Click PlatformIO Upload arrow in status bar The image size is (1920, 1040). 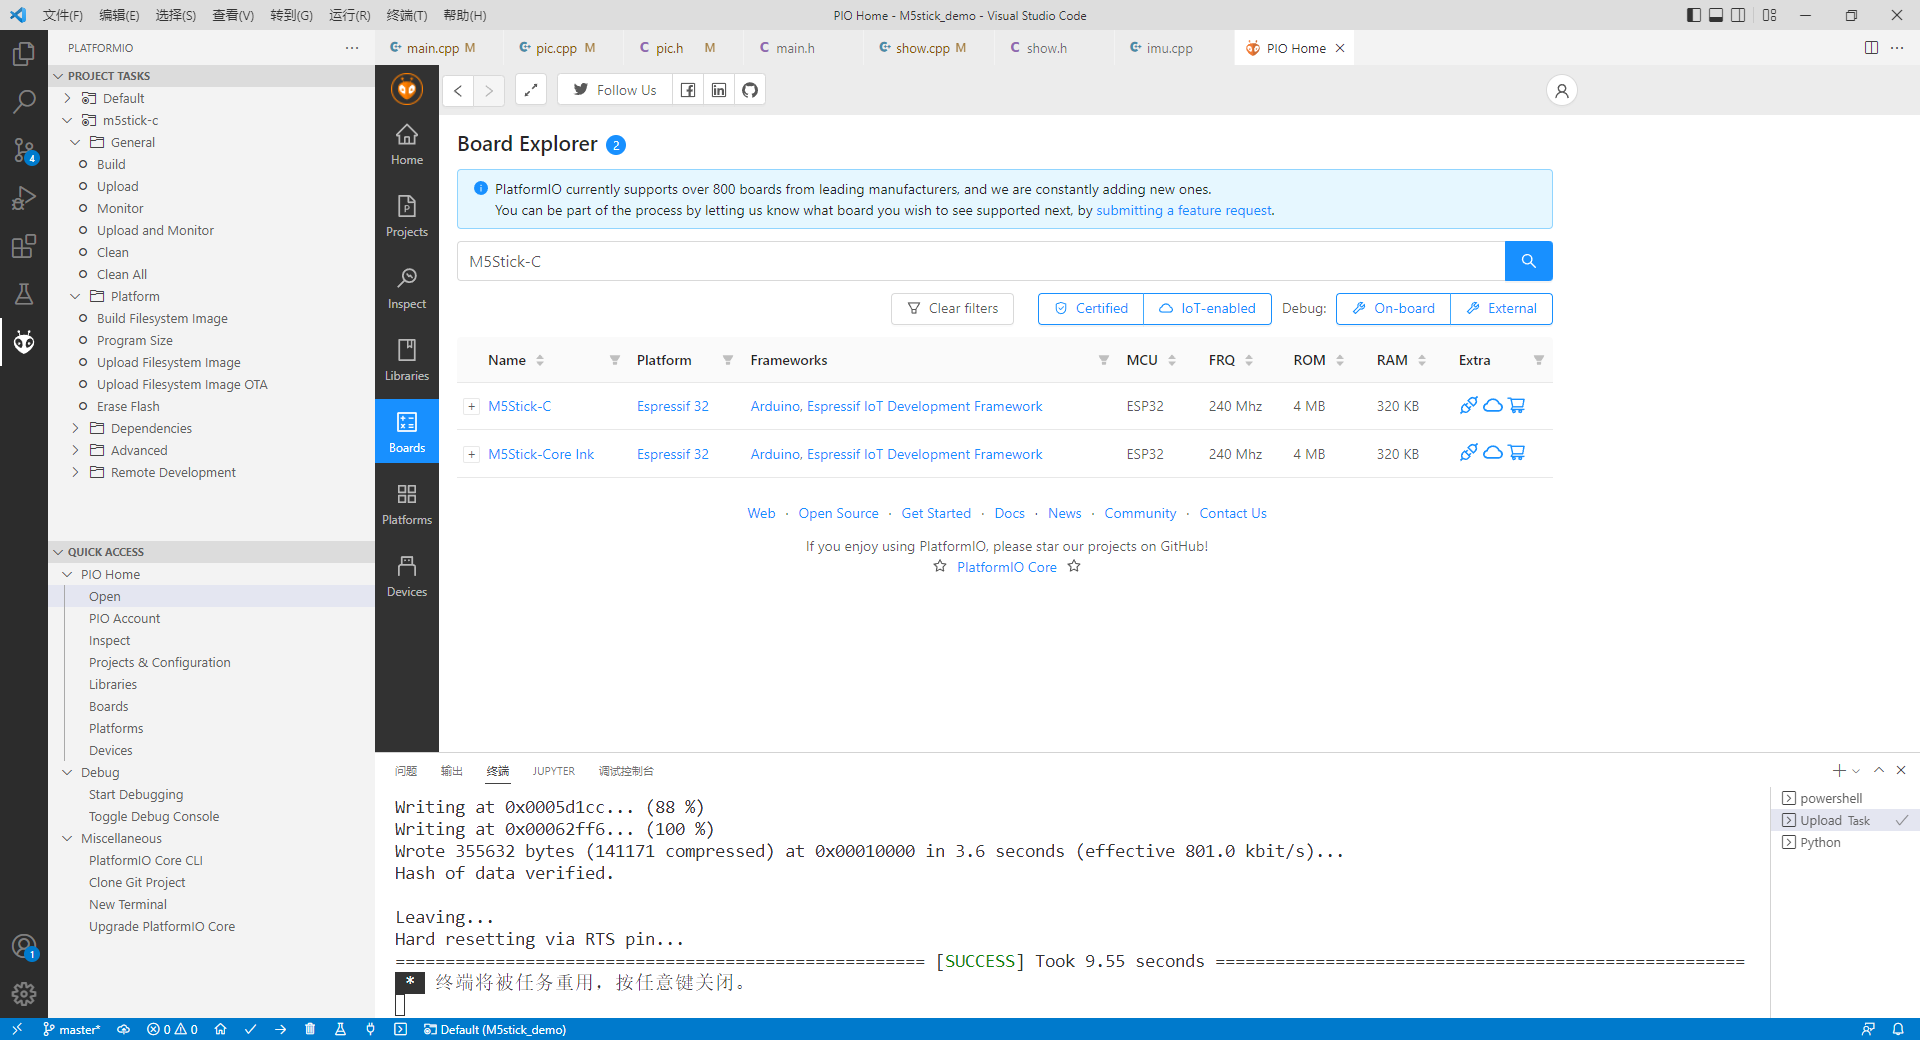pos(280,1029)
